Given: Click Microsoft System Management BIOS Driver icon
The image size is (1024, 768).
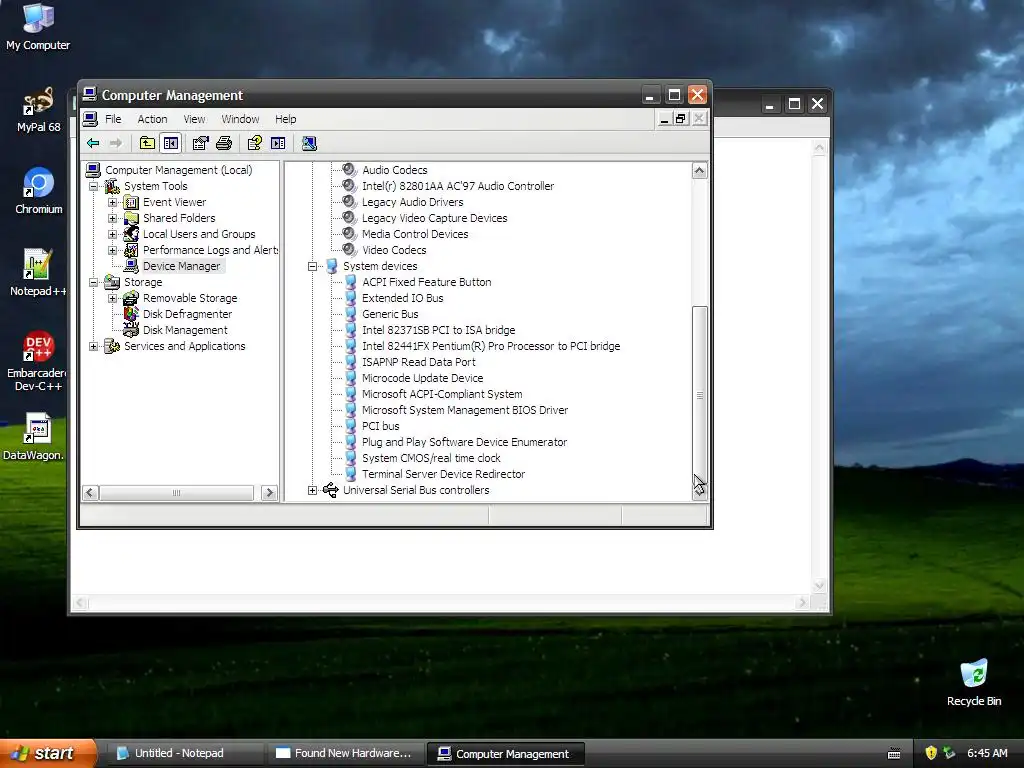Looking at the screenshot, I should pyautogui.click(x=351, y=410).
